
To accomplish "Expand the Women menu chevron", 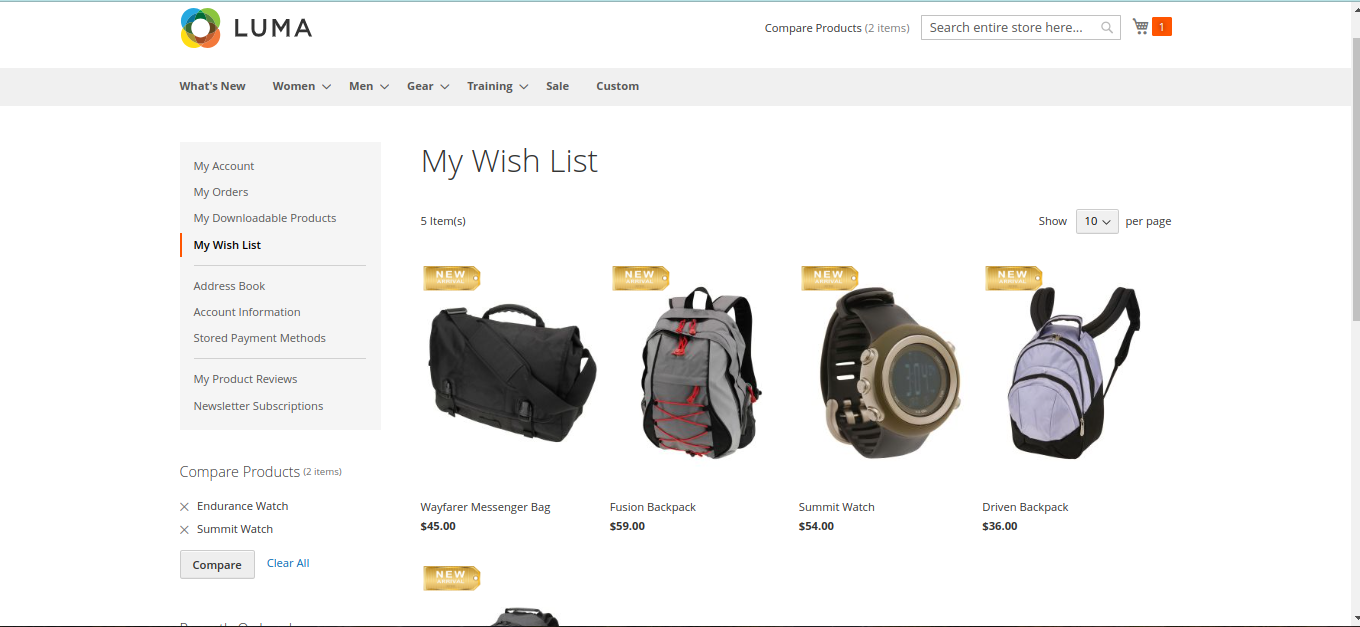I will coord(326,87).
